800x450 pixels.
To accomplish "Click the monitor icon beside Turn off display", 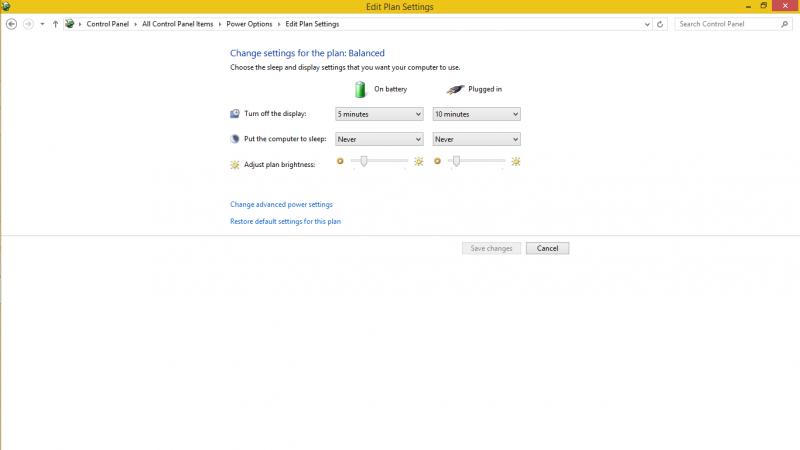I will click(235, 114).
